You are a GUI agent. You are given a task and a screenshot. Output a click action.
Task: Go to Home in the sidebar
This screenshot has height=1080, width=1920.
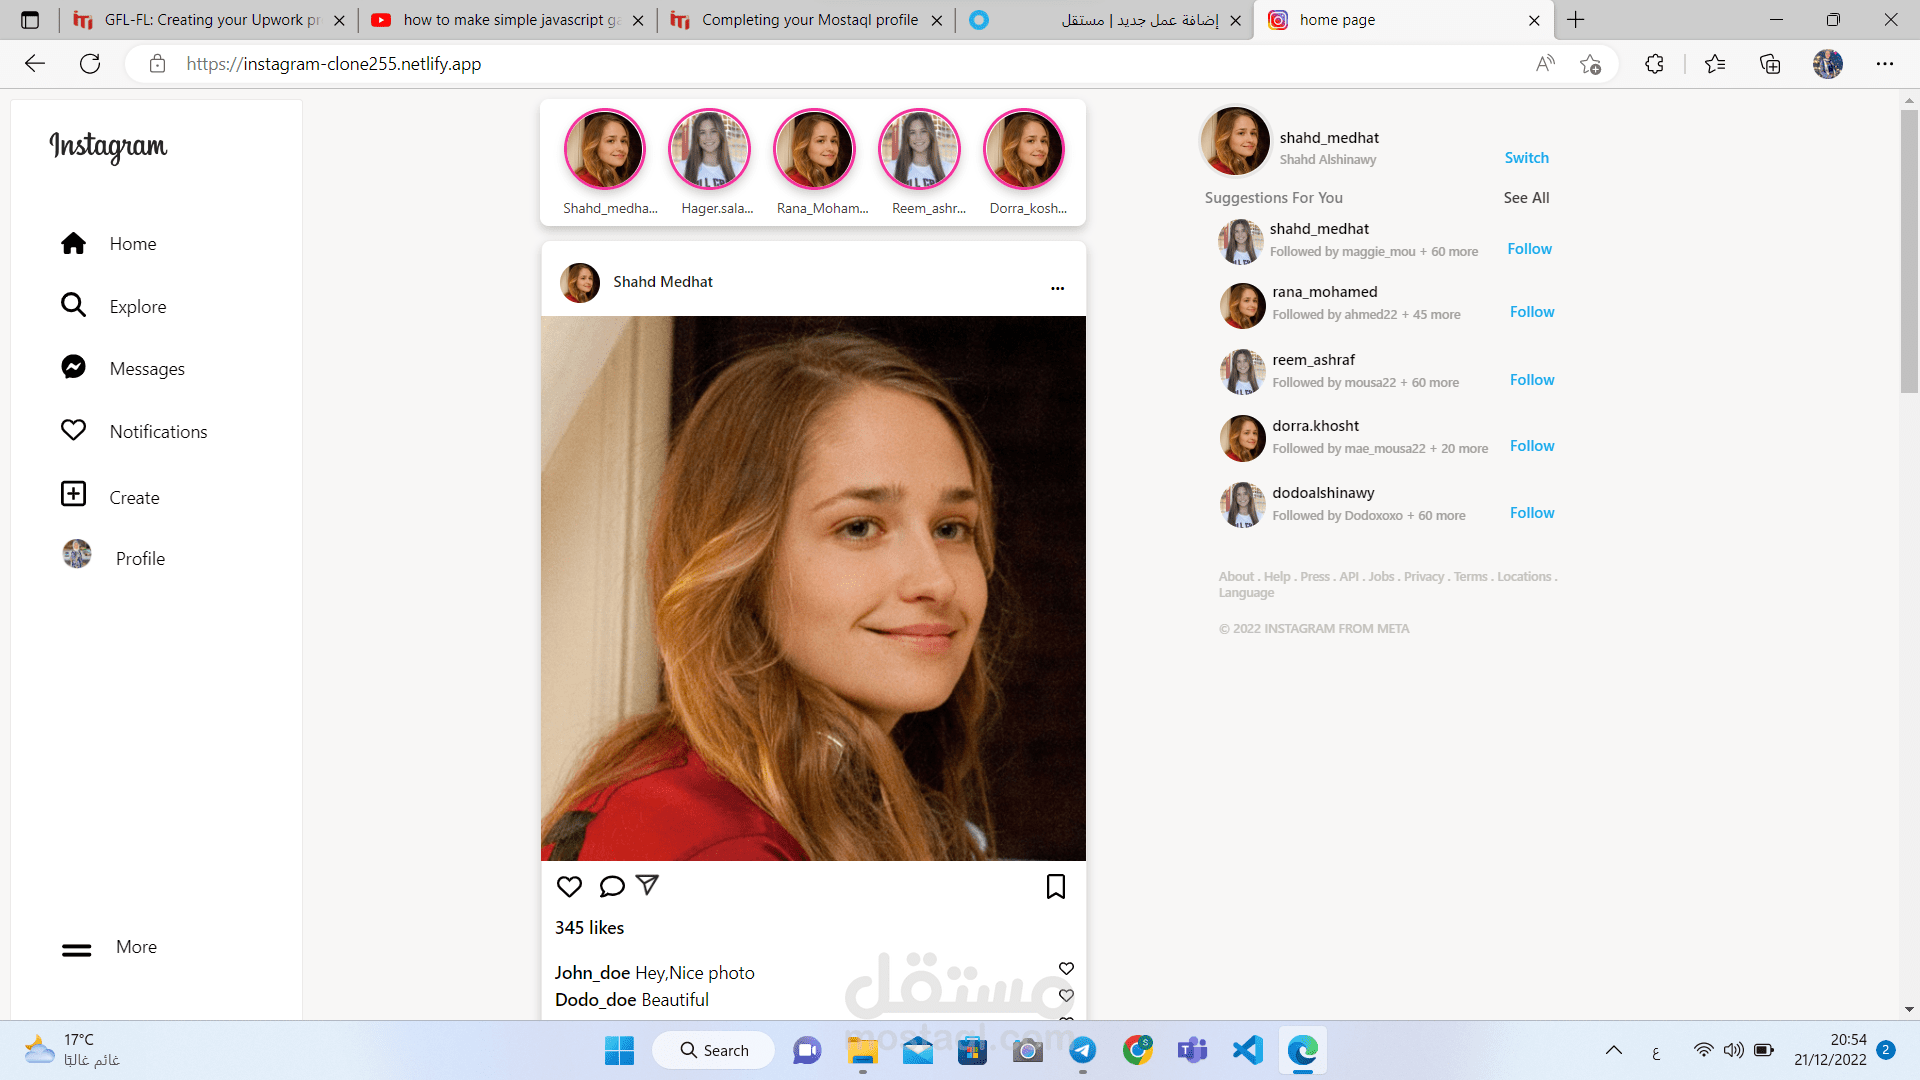tap(133, 244)
